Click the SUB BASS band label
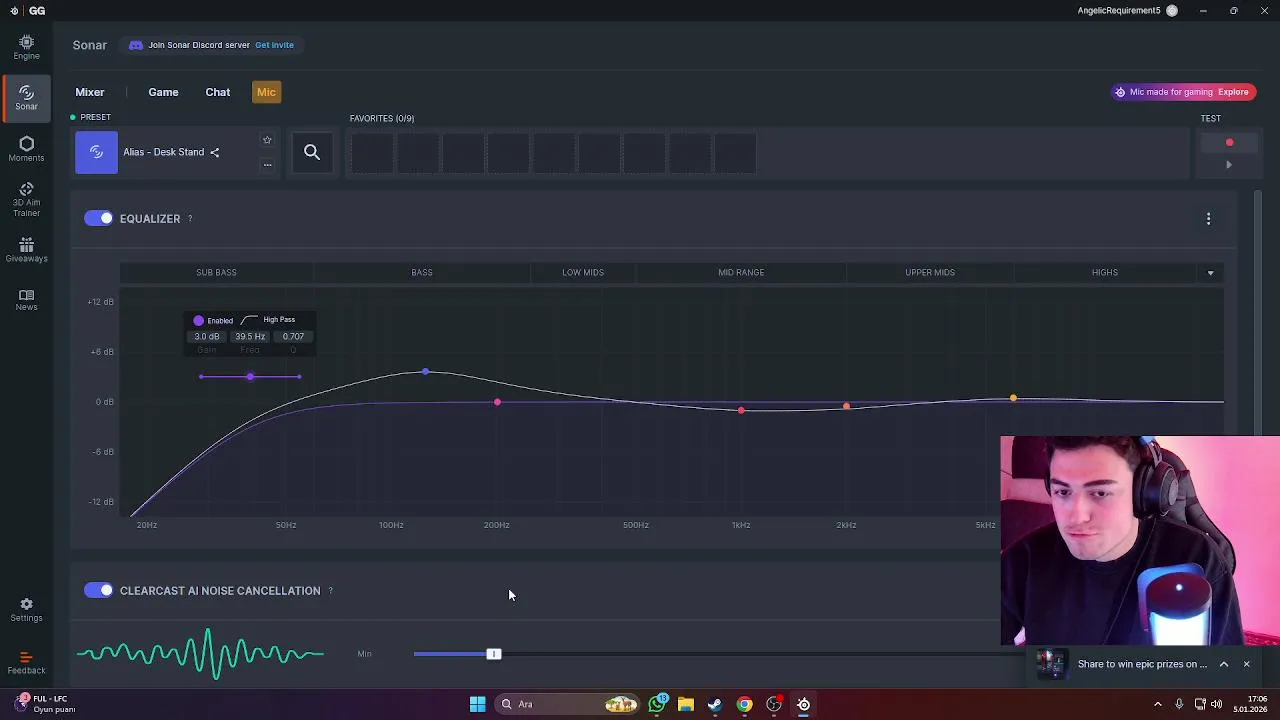Image resolution: width=1280 pixels, height=720 pixels. click(x=216, y=272)
